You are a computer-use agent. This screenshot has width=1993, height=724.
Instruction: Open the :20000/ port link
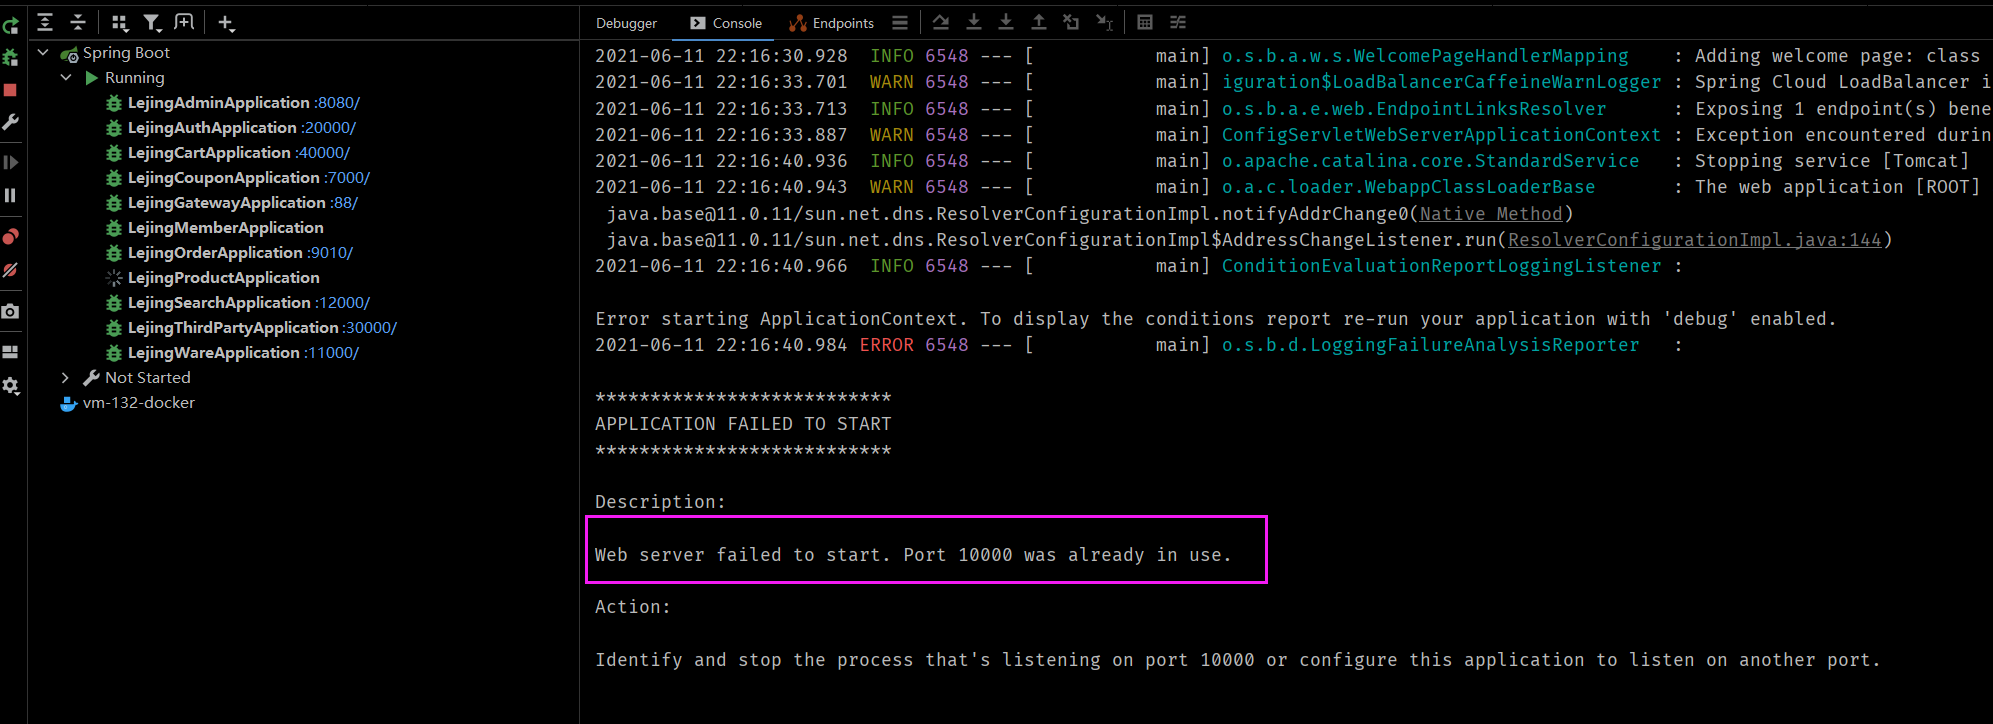point(329,127)
